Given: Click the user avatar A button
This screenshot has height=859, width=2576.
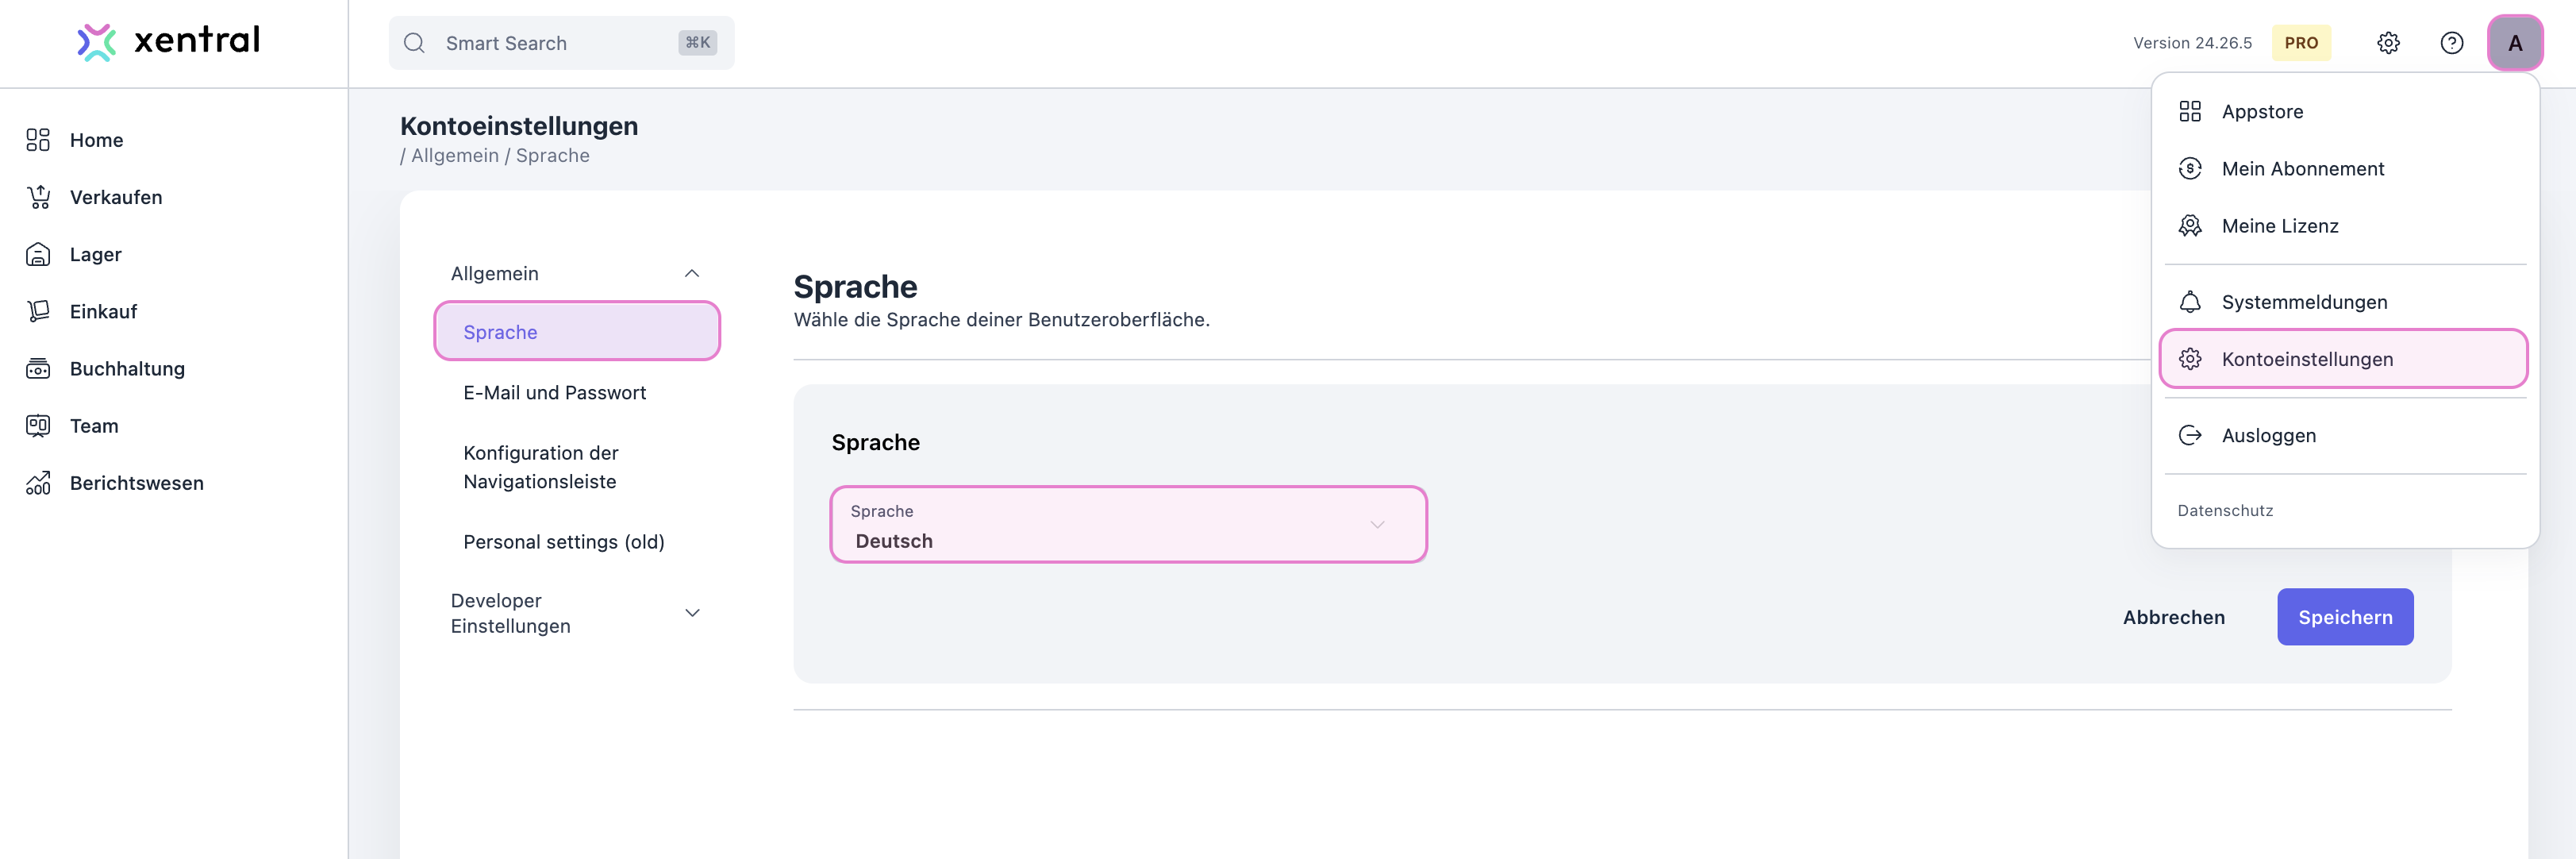Looking at the screenshot, I should click(x=2514, y=43).
